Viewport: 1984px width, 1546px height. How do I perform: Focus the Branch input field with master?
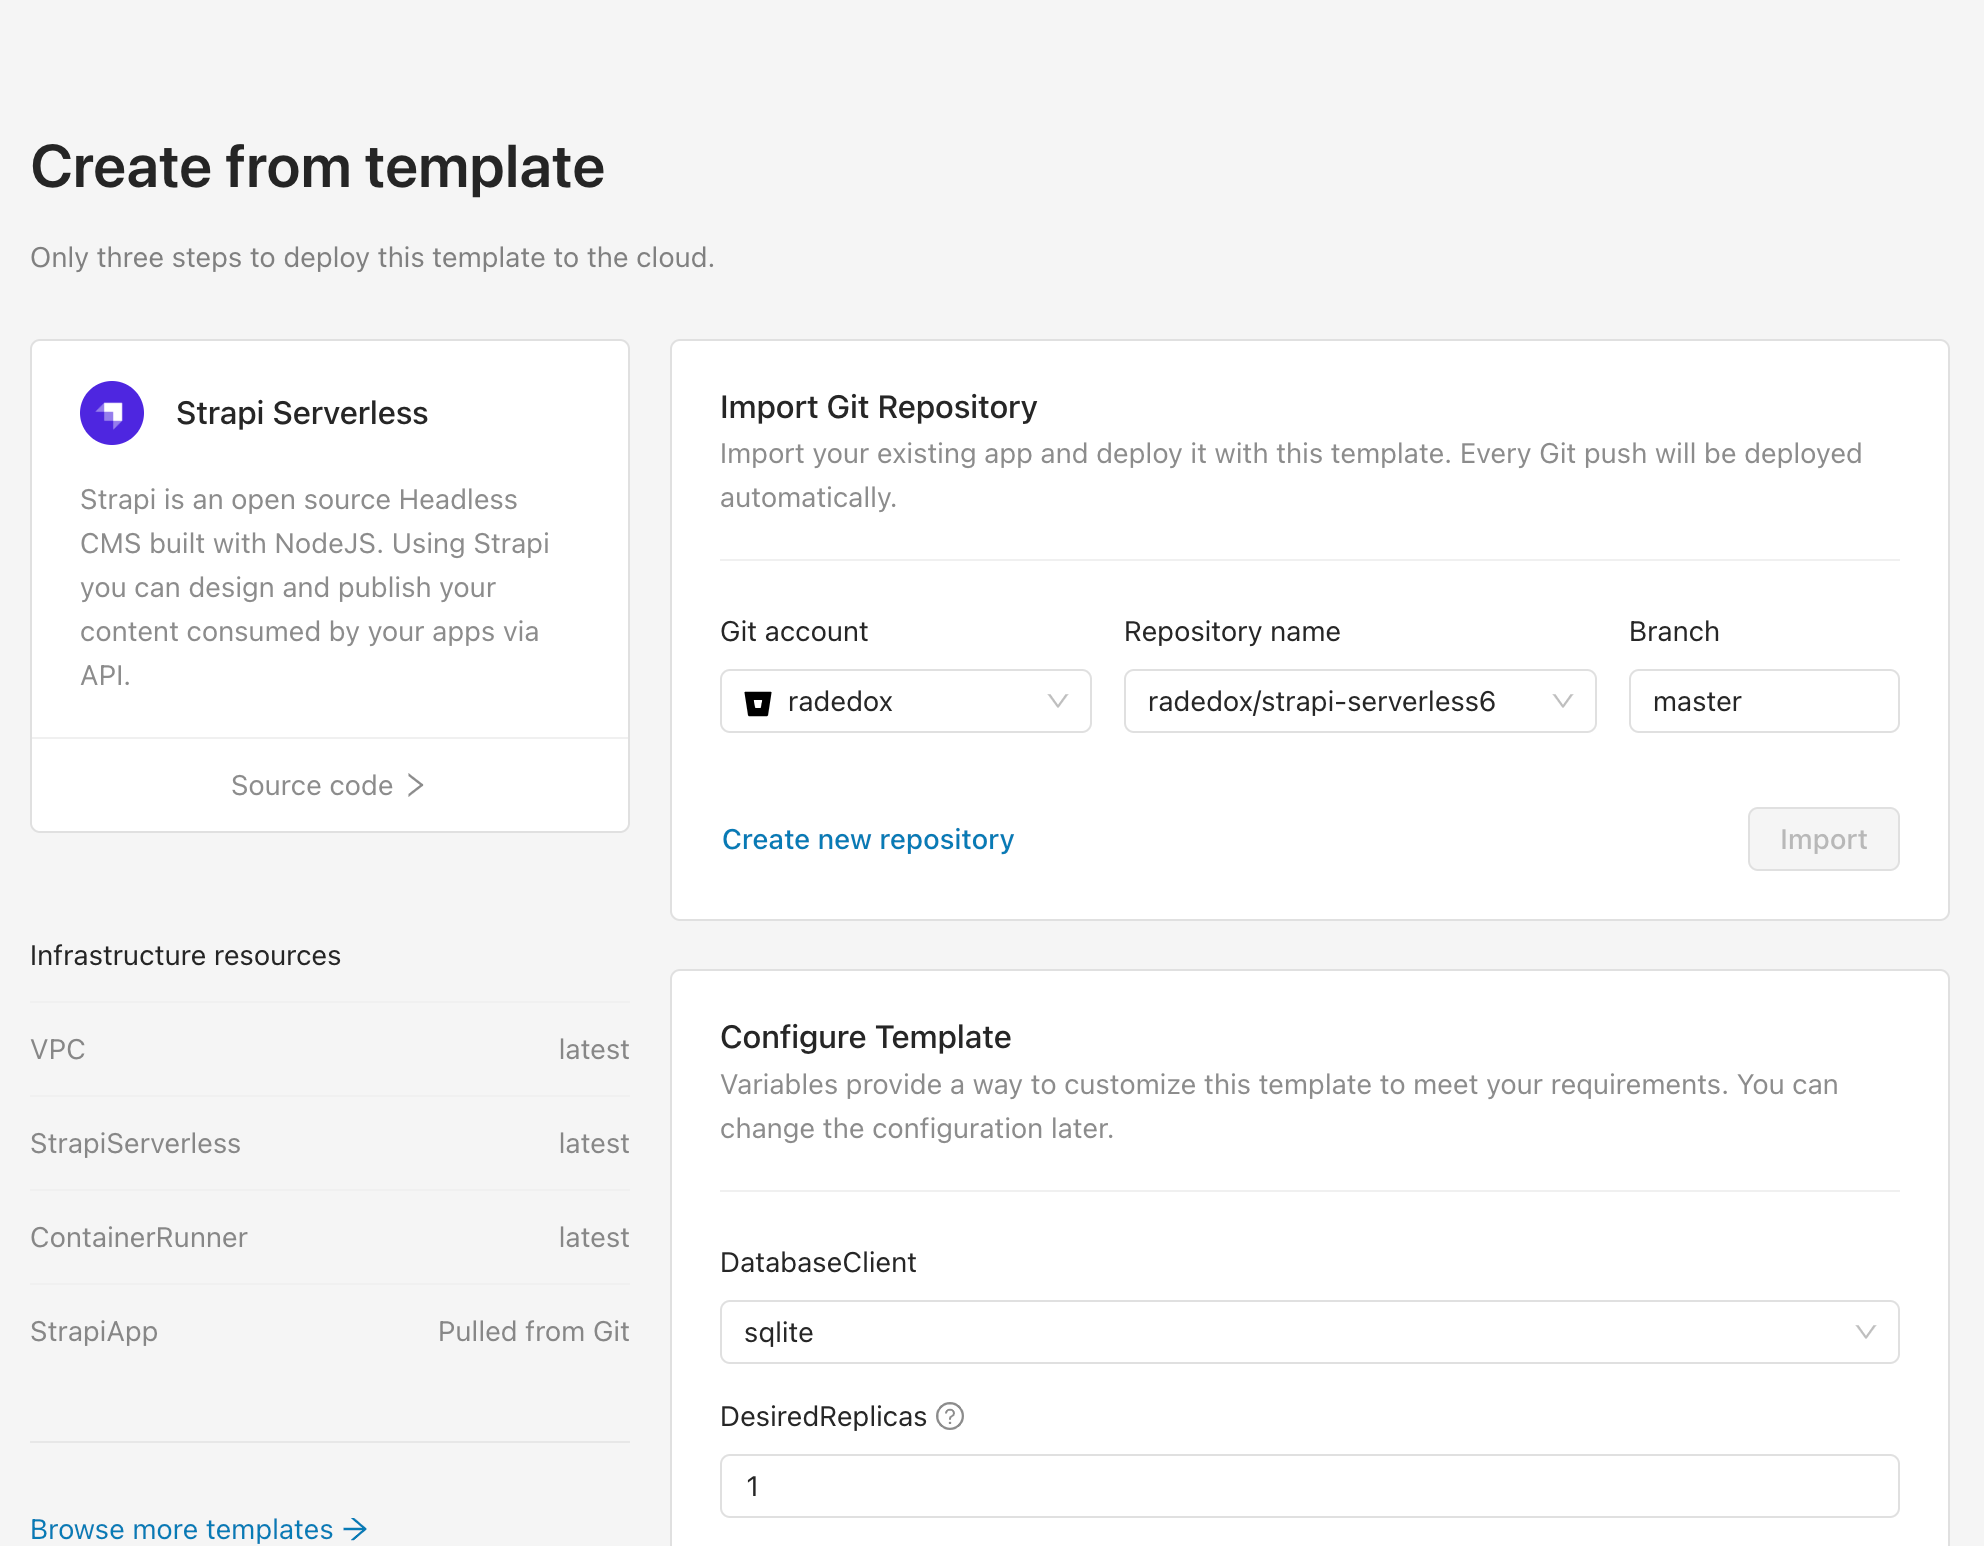tap(1764, 701)
